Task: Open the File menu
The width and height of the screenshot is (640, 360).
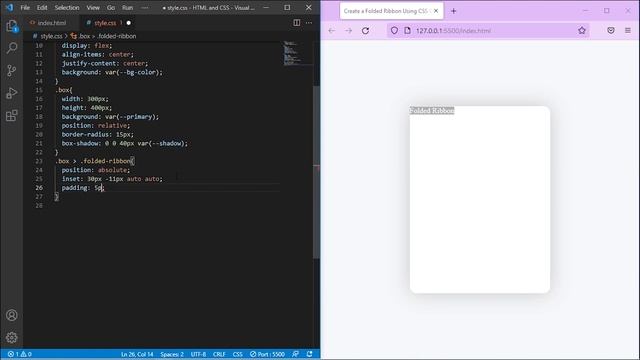Action: click(x=25, y=7)
